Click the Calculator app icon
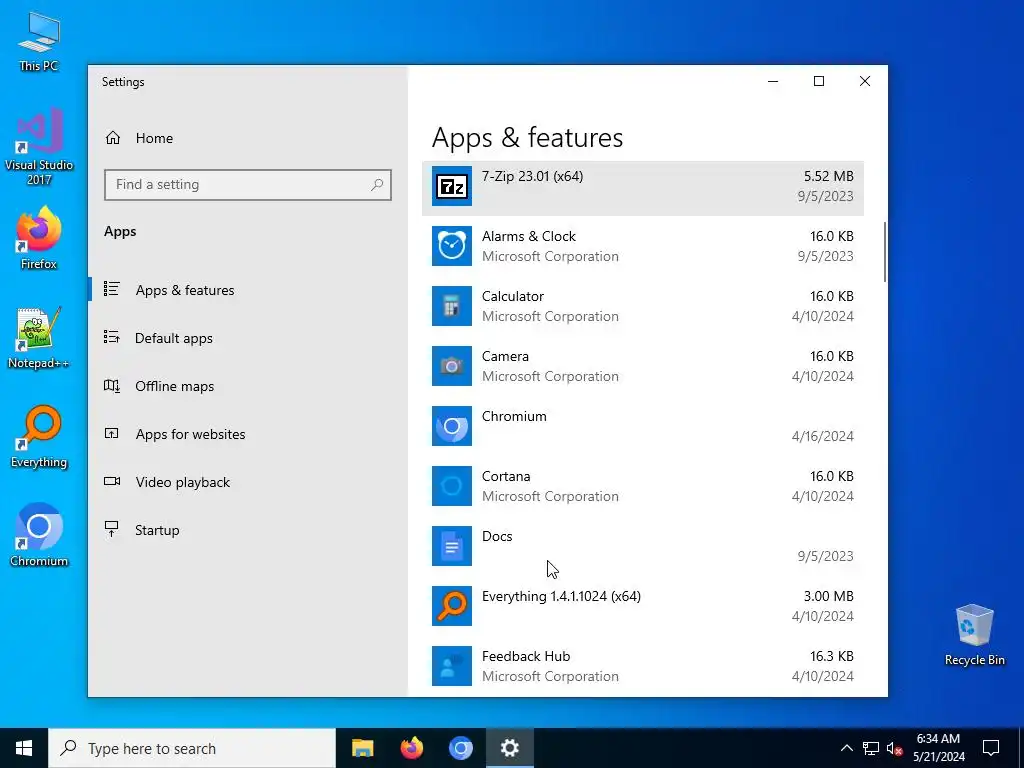The image size is (1024, 768). click(x=451, y=306)
